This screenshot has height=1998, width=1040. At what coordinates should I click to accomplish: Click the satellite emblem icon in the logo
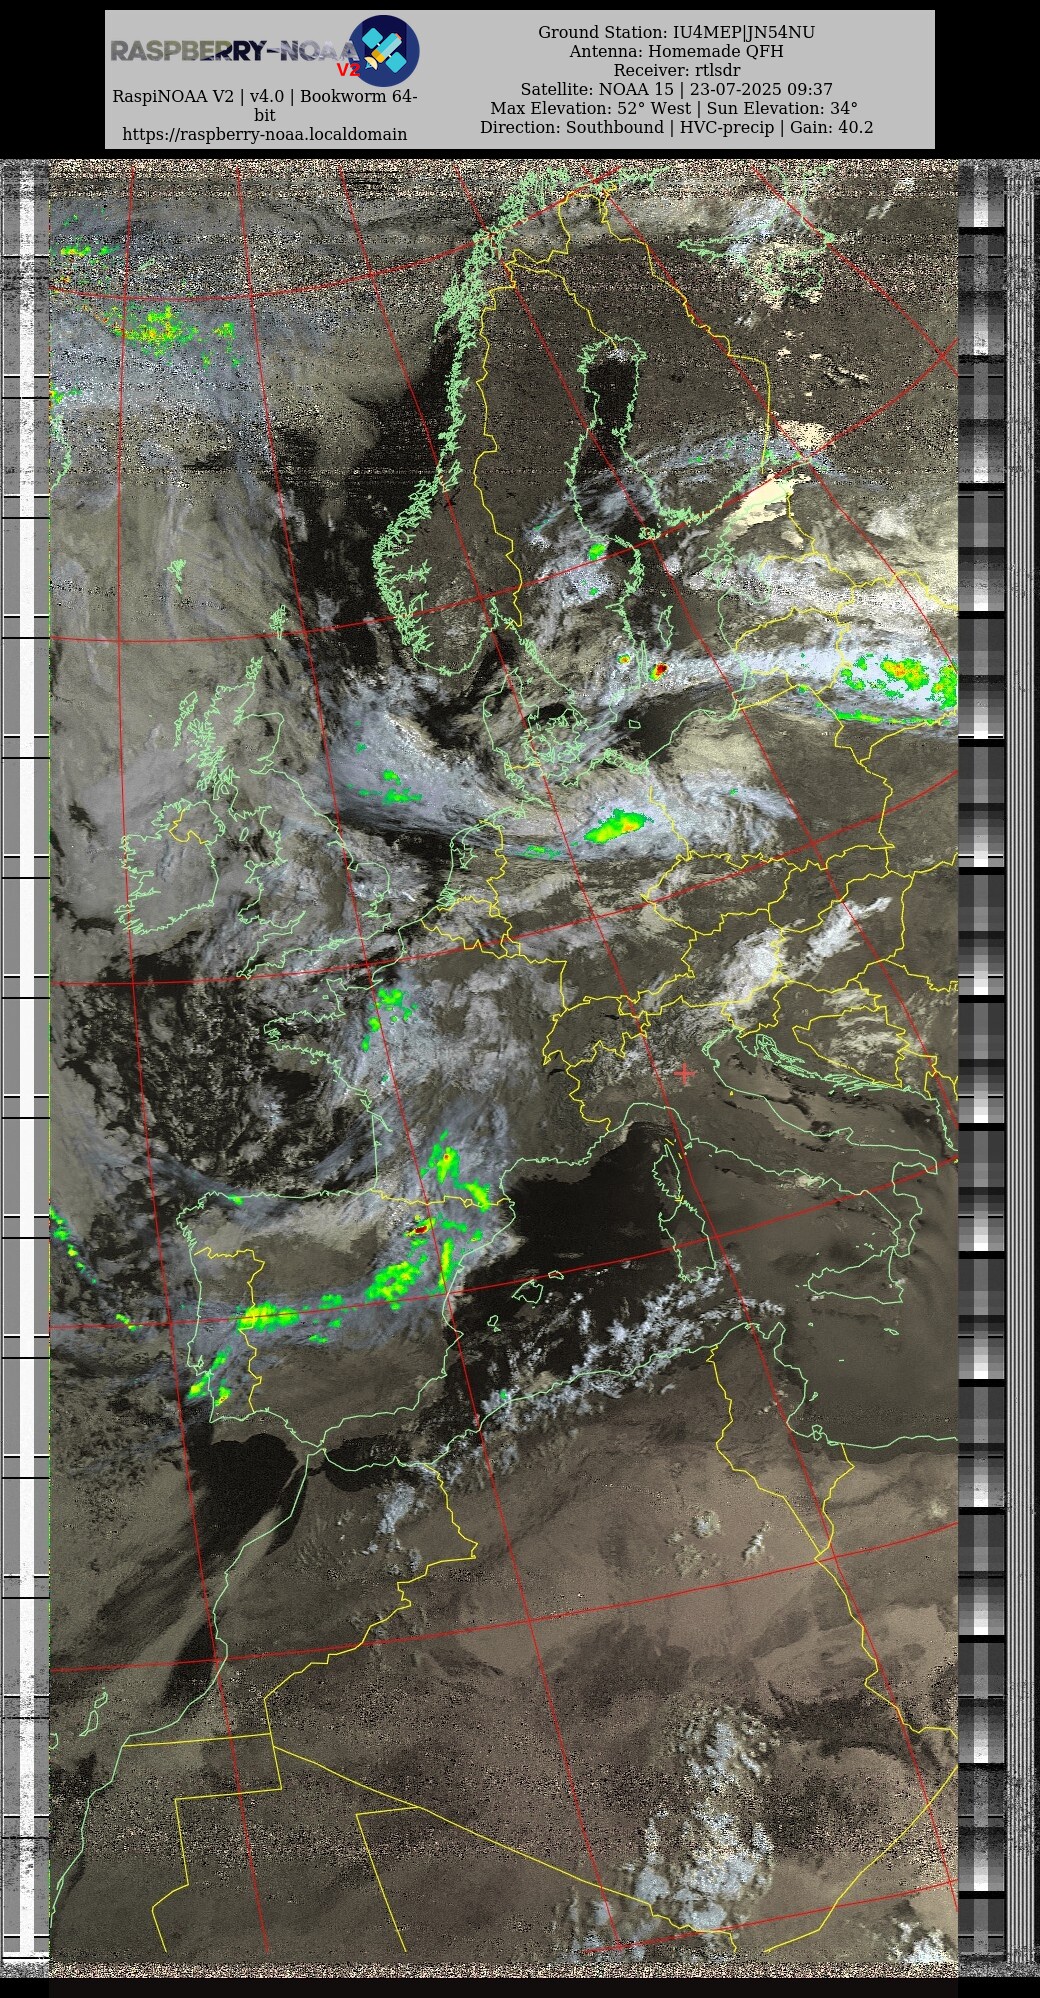pyautogui.click(x=384, y=50)
